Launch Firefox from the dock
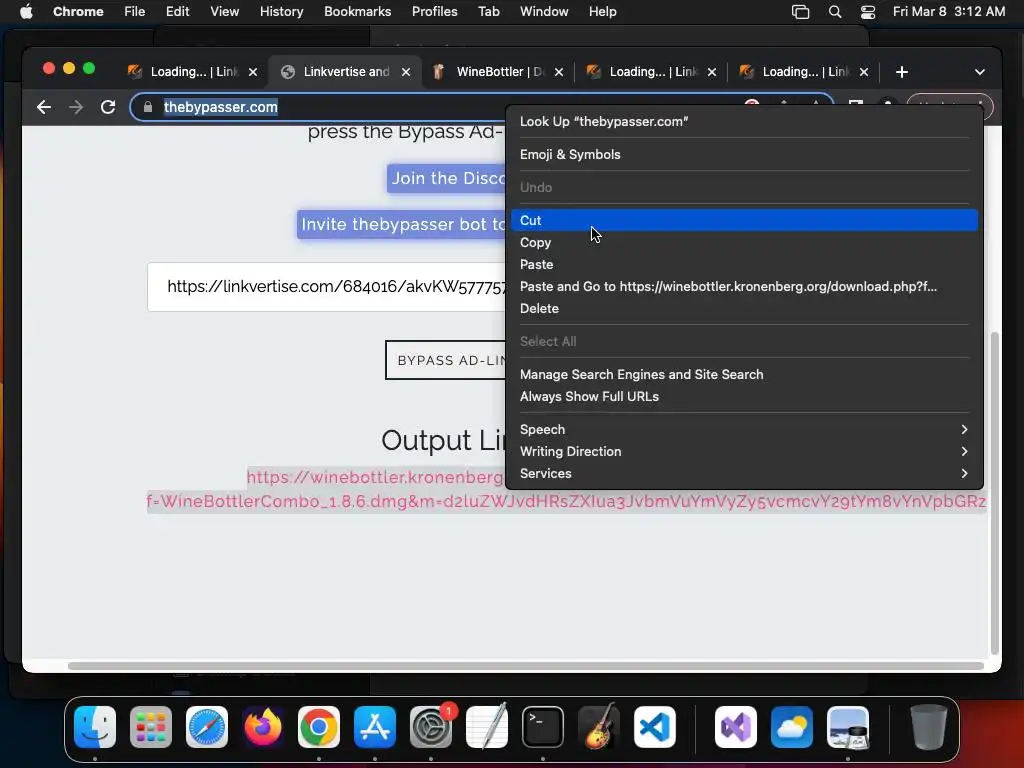Viewport: 1024px width, 768px height. pos(263,727)
